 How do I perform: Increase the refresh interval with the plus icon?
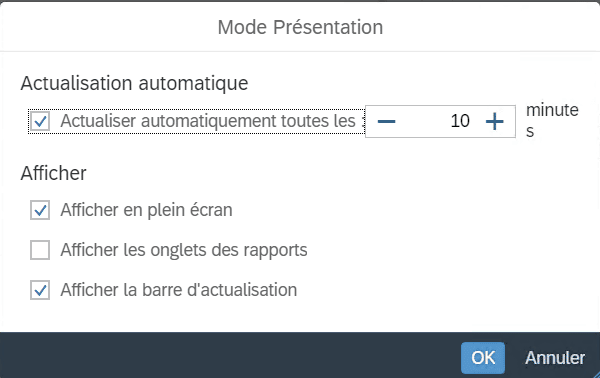pyautogui.click(x=494, y=122)
